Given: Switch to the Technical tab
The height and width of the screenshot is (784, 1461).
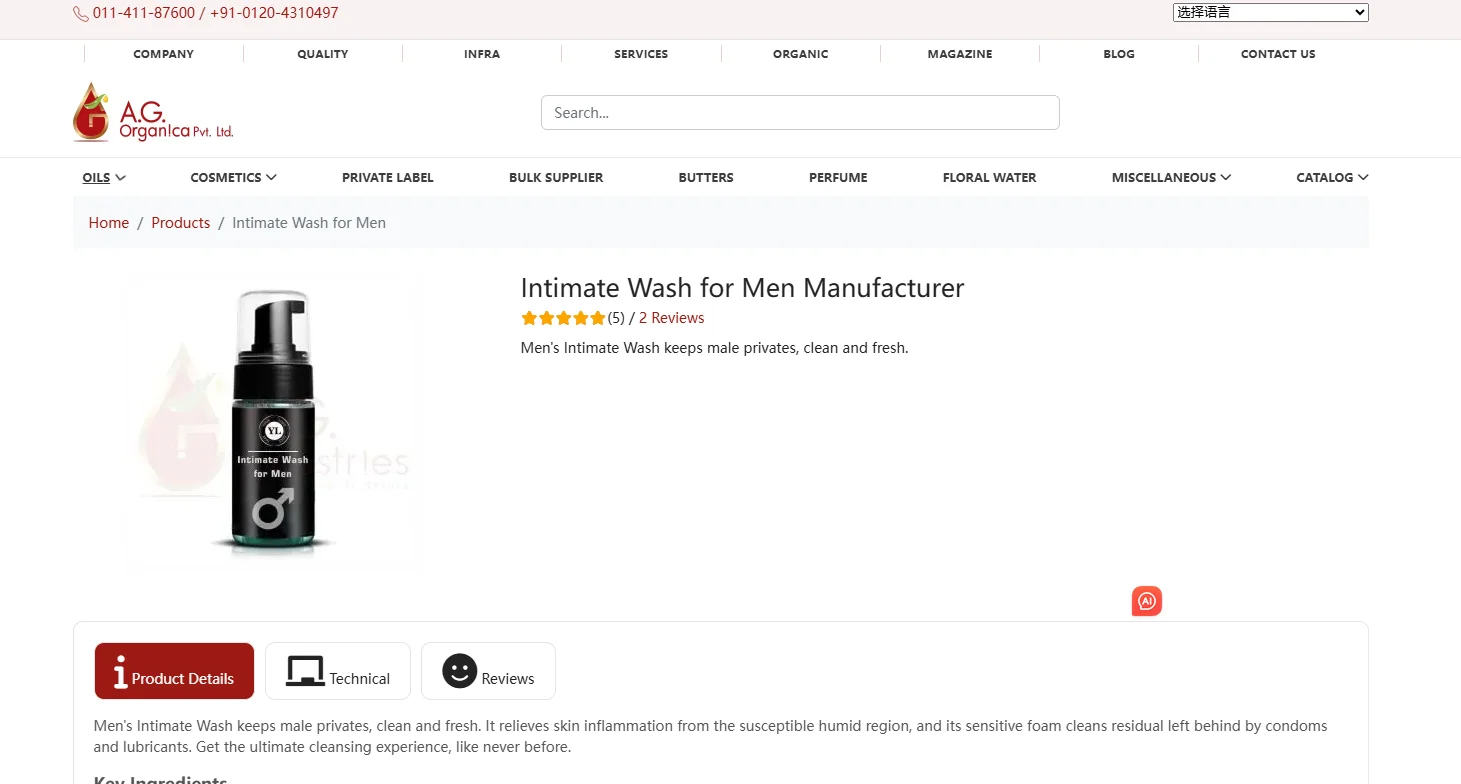Looking at the screenshot, I should pyautogui.click(x=337, y=671).
